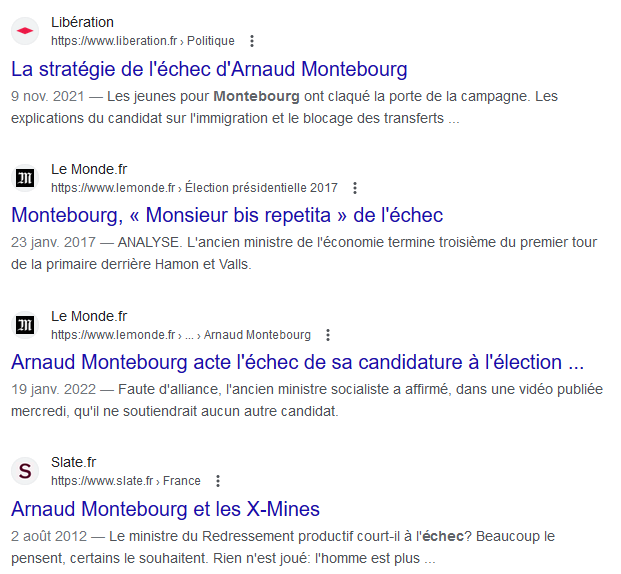The width and height of the screenshot is (621, 574).
Task: Open three-dot menu beside Élection présidentielle 2017
Action: (x=355, y=188)
